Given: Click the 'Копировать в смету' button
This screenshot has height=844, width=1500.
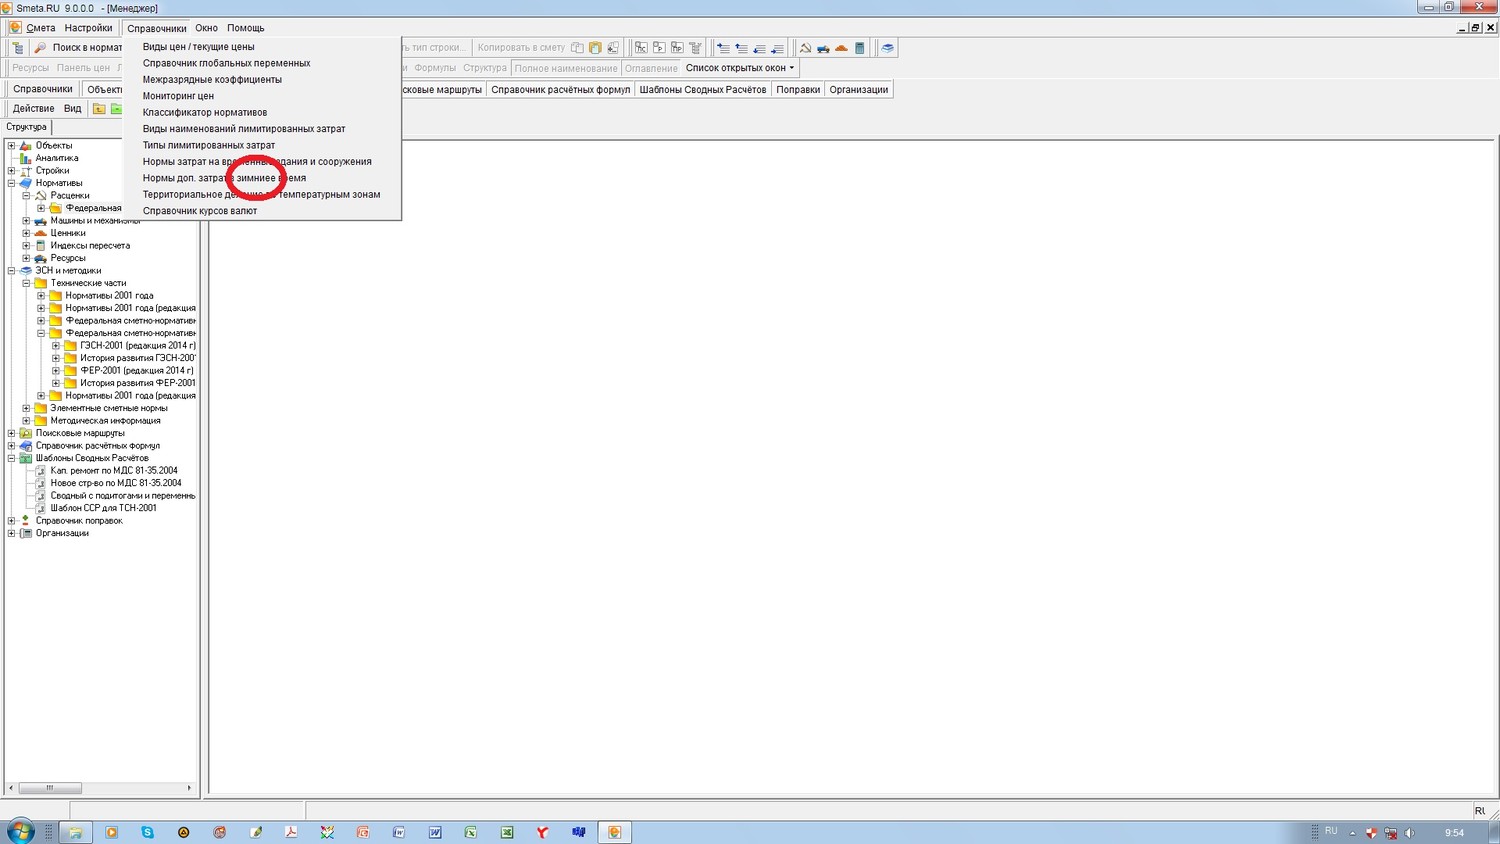Looking at the screenshot, I should 521,48.
